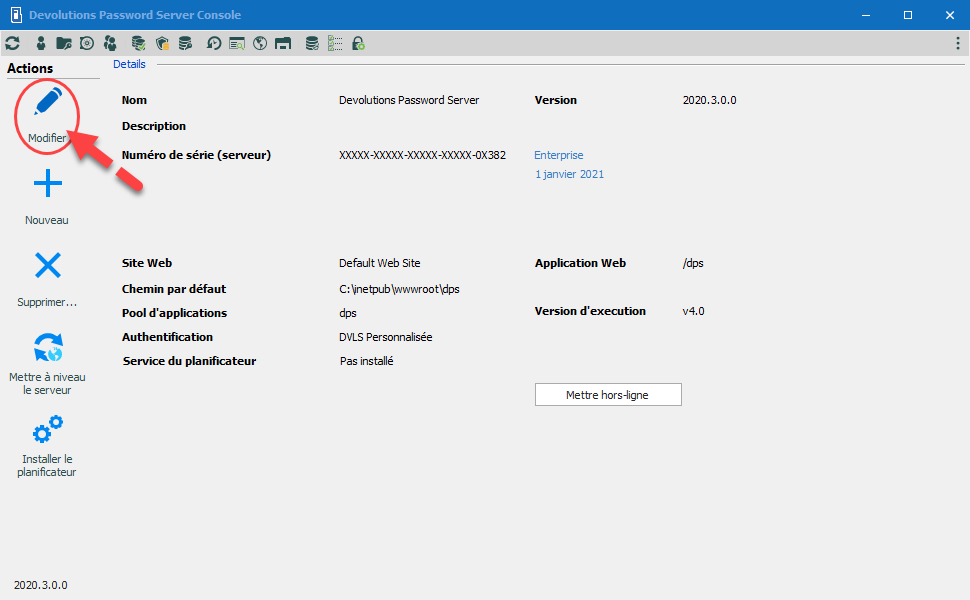Click the padlock with gear toolbar icon
The width and height of the screenshot is (970, 600).
click(x=358, y=43)
